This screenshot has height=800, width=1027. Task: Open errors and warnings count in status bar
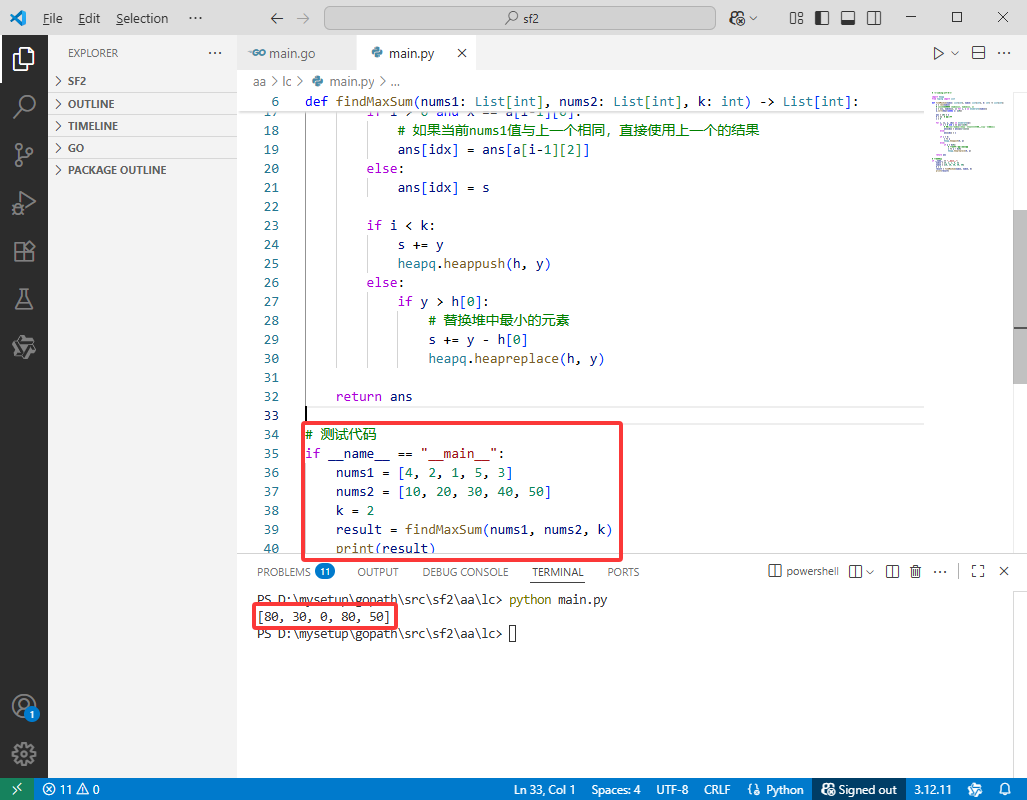(71, 790)
